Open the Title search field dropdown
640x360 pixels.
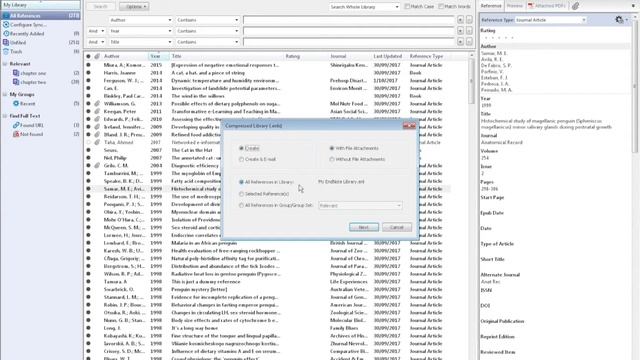coord(140,42)
